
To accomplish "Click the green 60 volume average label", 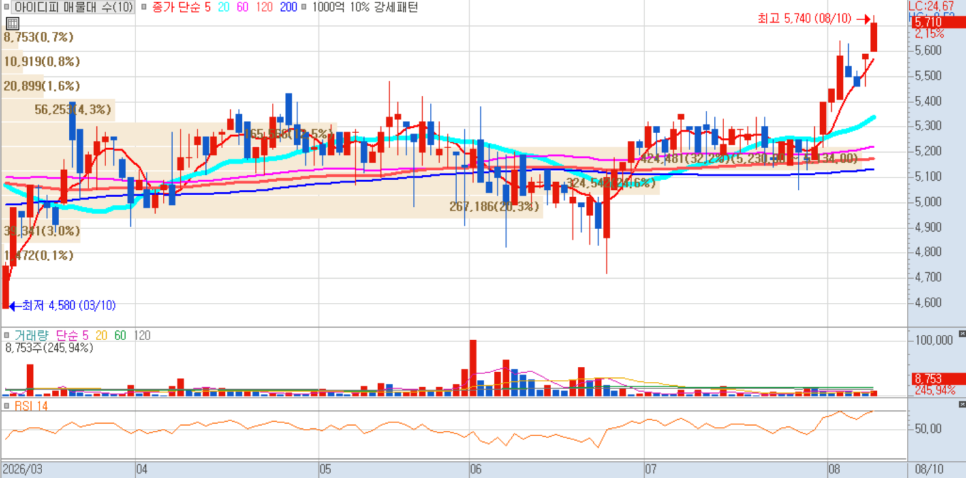I will [121, 336].
